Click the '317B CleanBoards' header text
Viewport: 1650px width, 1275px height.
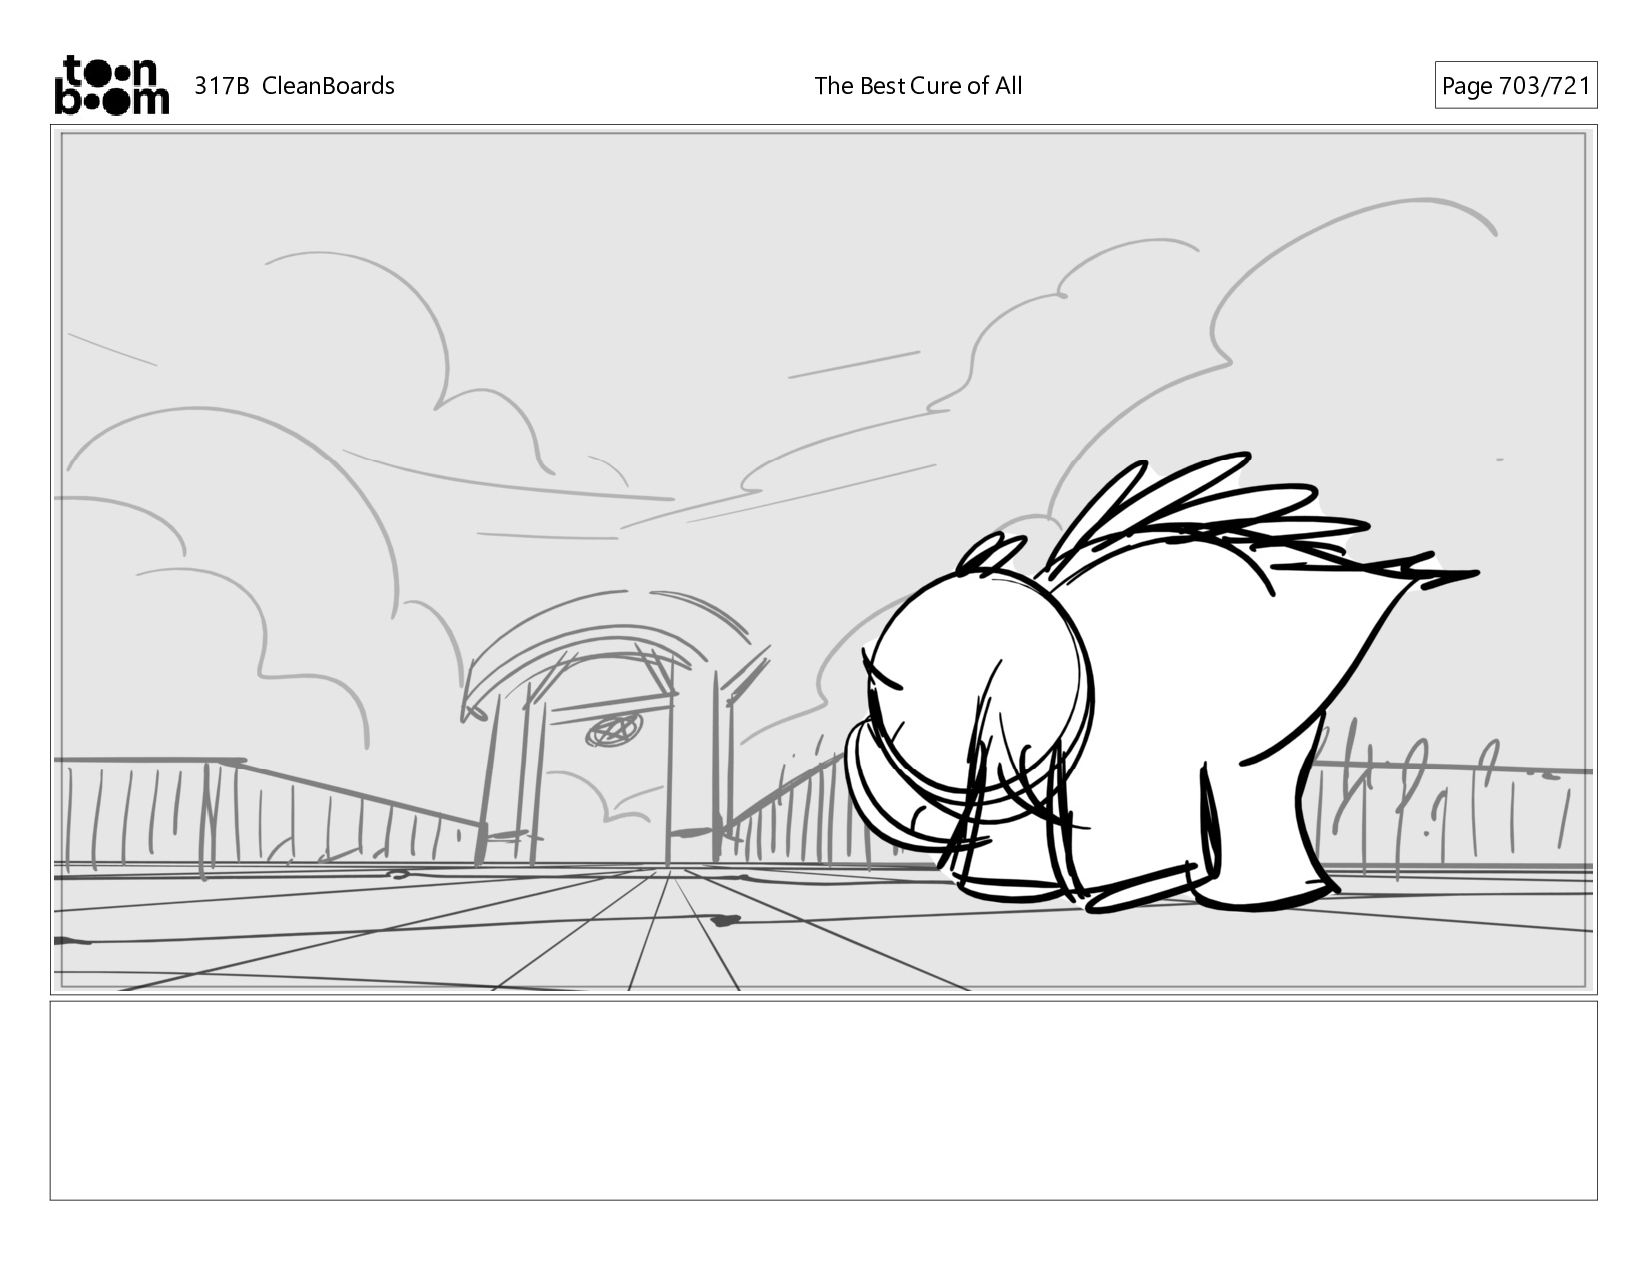(294, 86)
